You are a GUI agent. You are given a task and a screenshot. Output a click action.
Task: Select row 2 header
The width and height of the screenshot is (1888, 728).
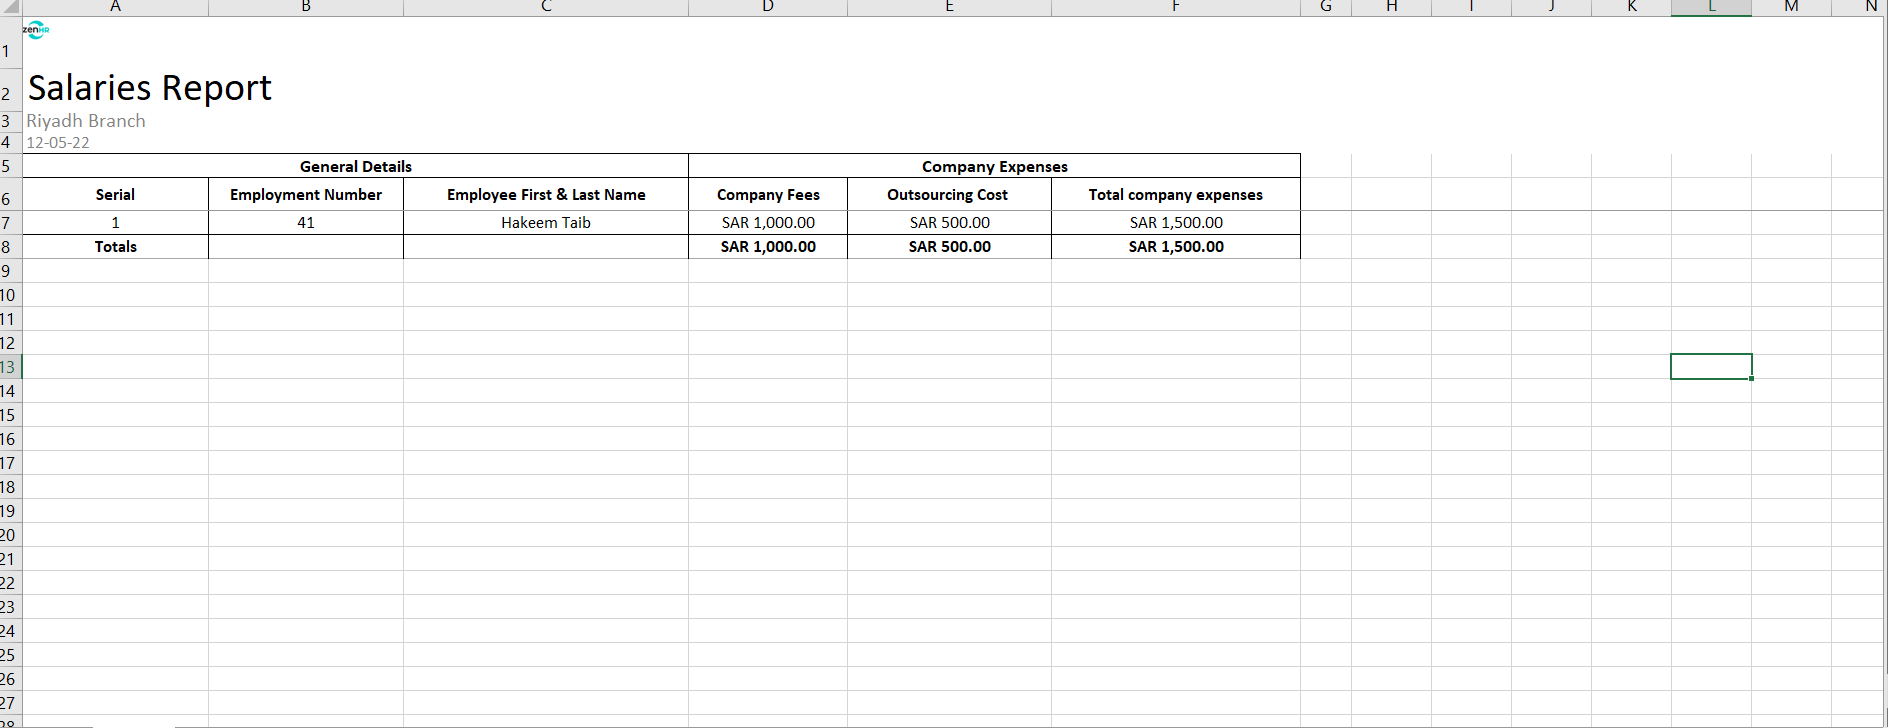(x=10, y=88)
